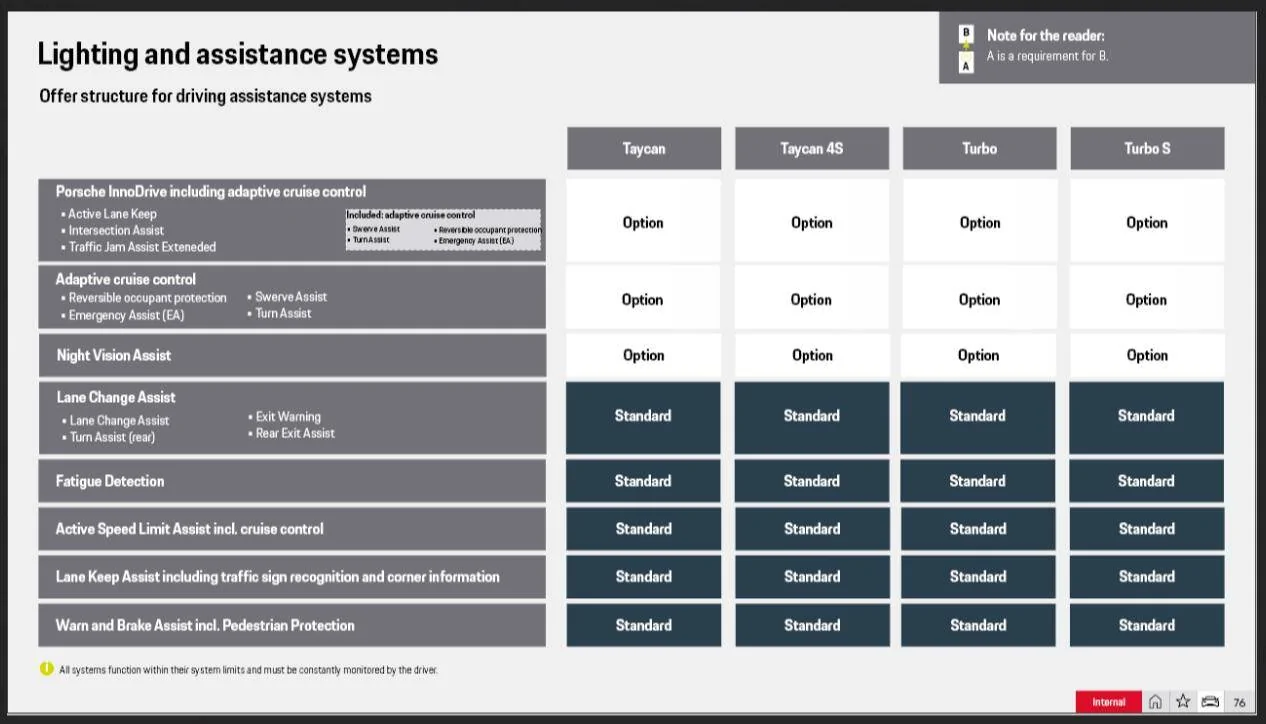Select the Turbo column header
Image resolution: width=1266 pixels, height=724 pixels.
click(x=979, y=148)
